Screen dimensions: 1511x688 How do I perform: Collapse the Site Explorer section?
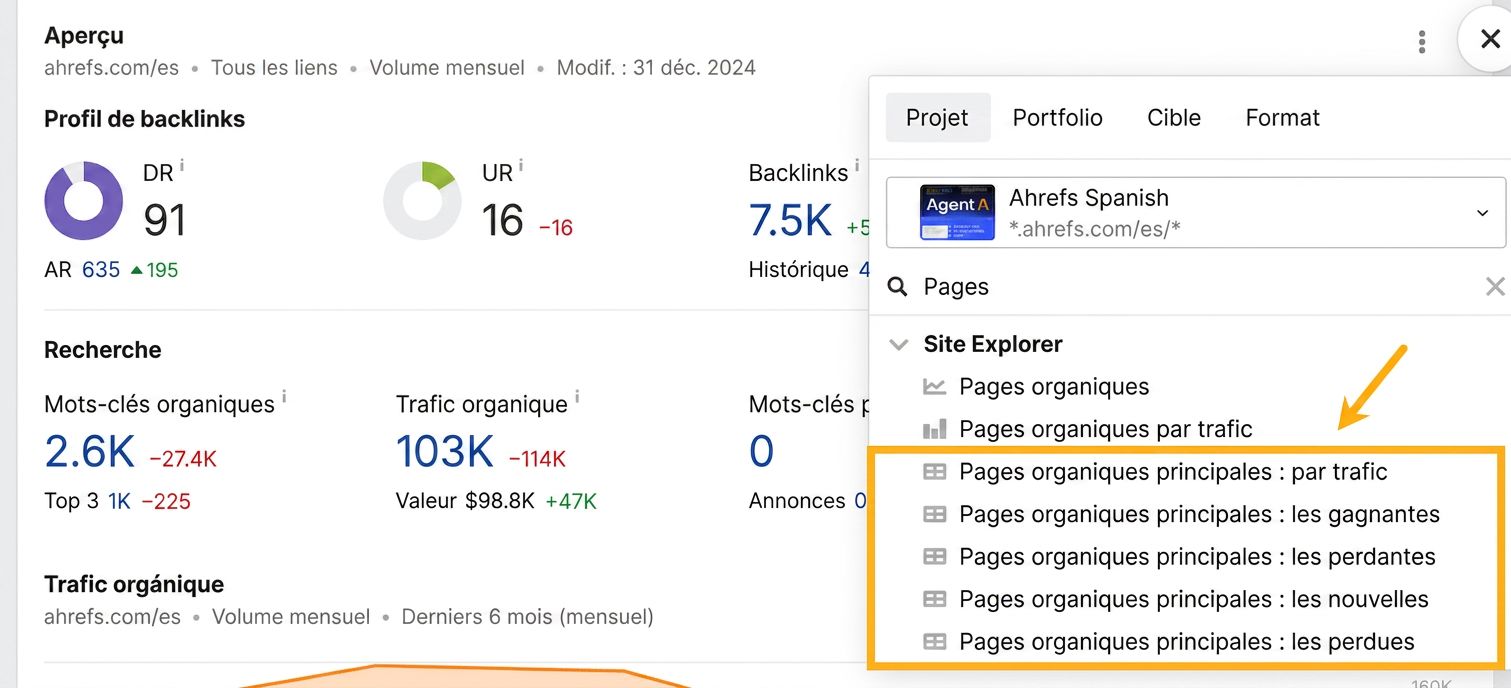pos(898,345)
